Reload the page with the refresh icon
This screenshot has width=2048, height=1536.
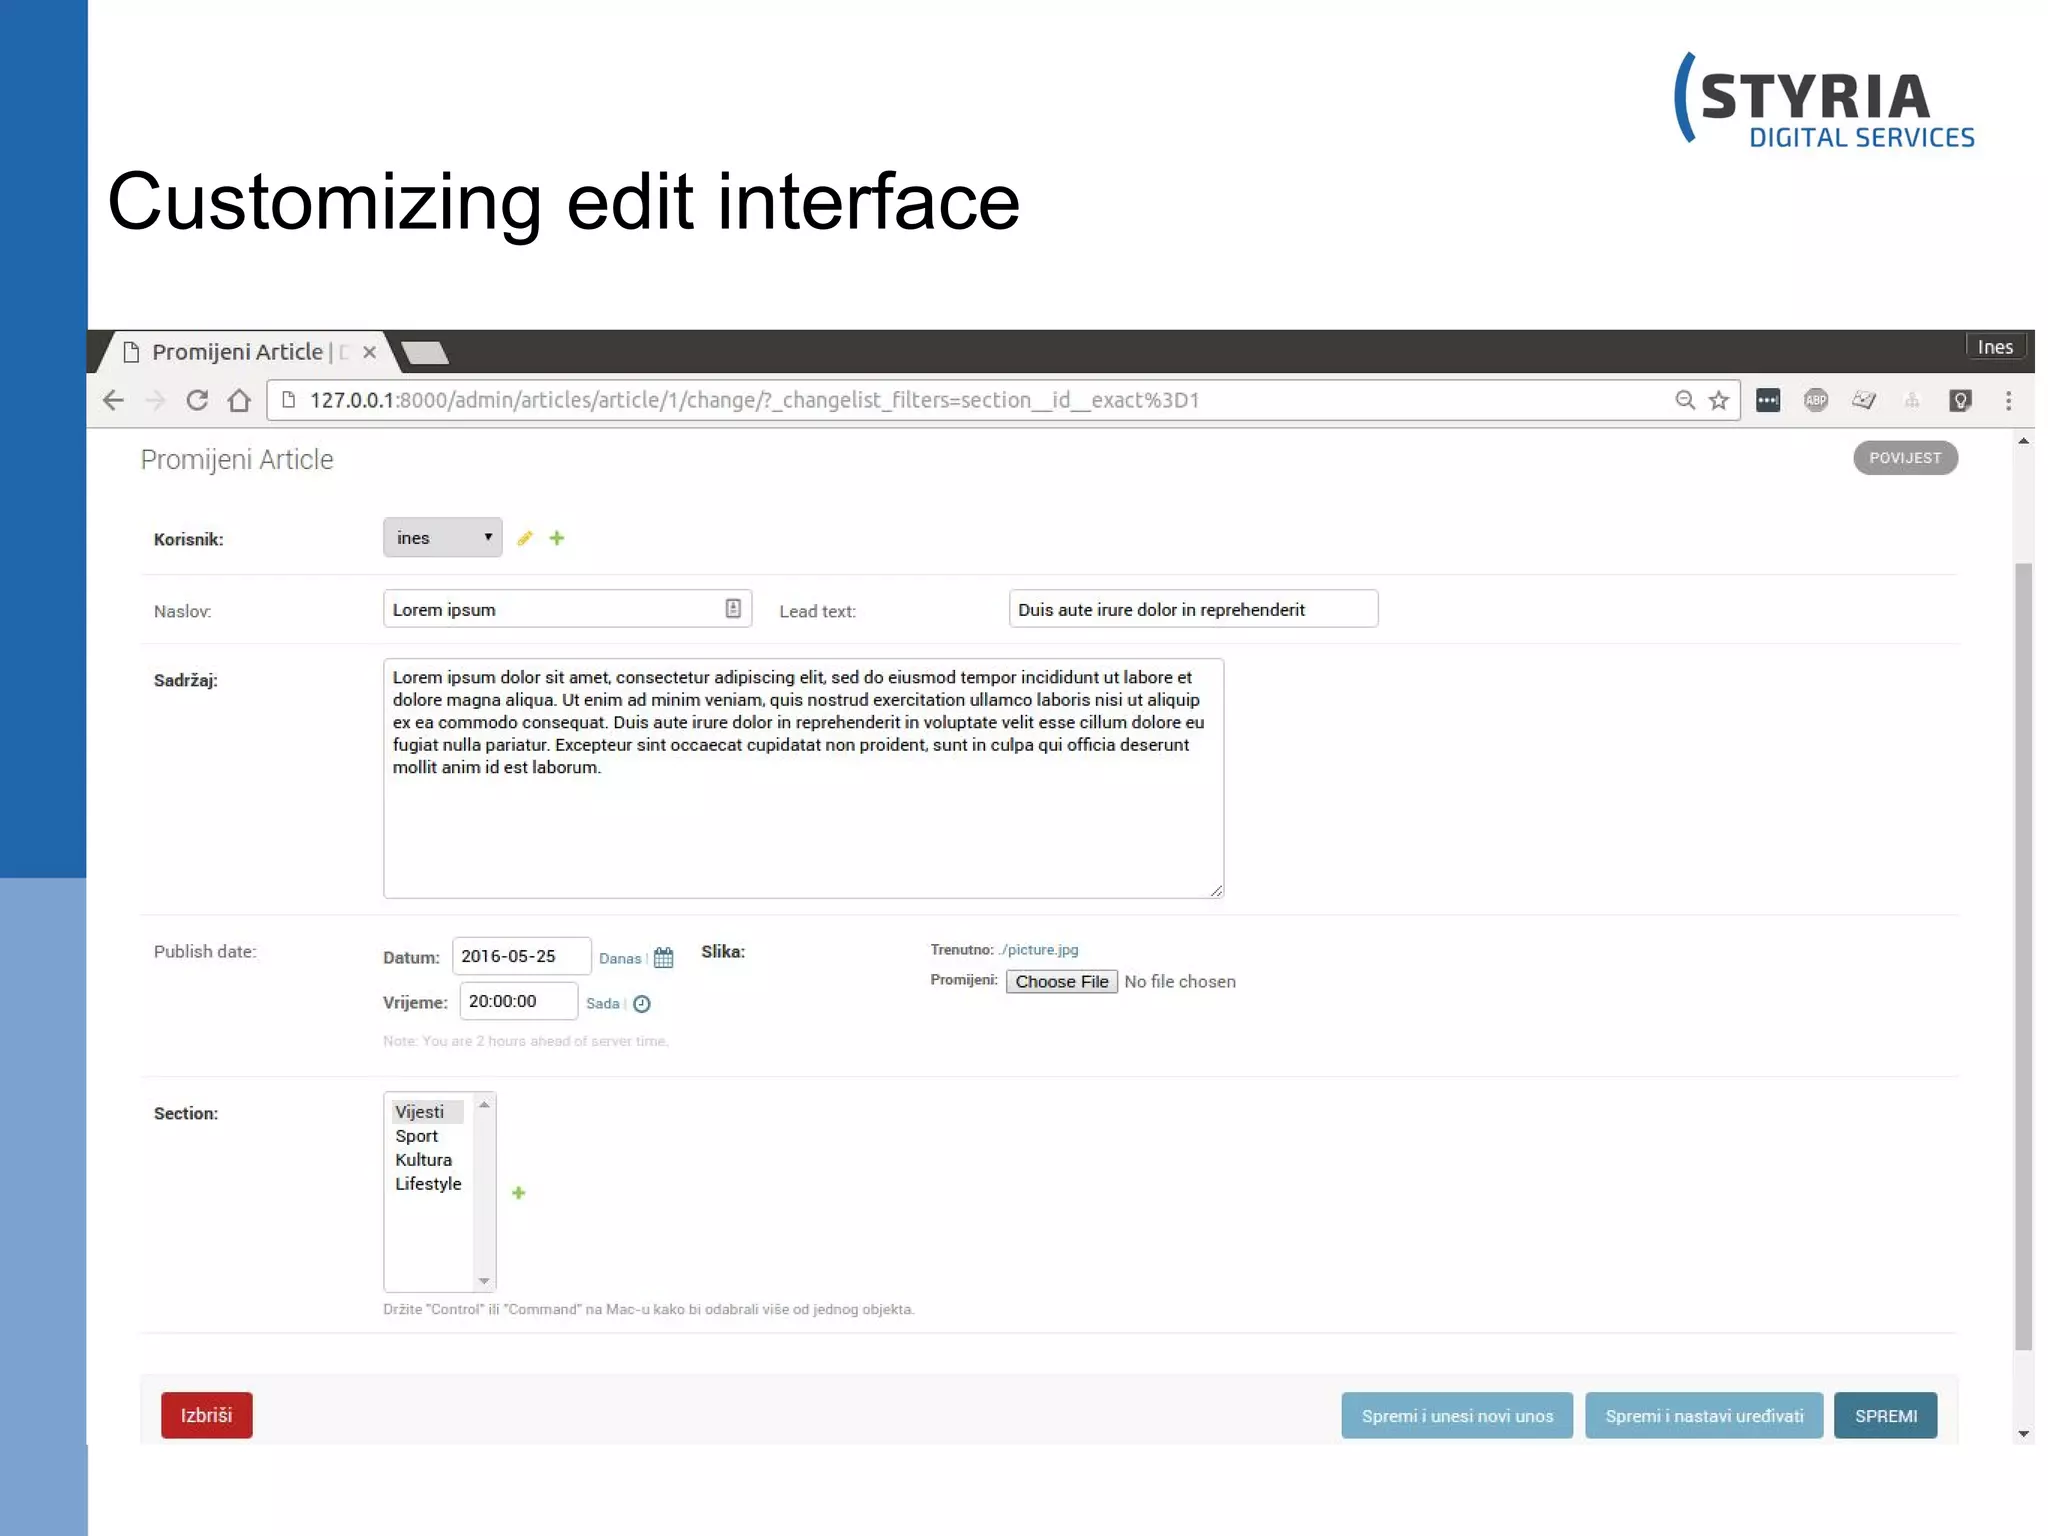coord(197,400)
